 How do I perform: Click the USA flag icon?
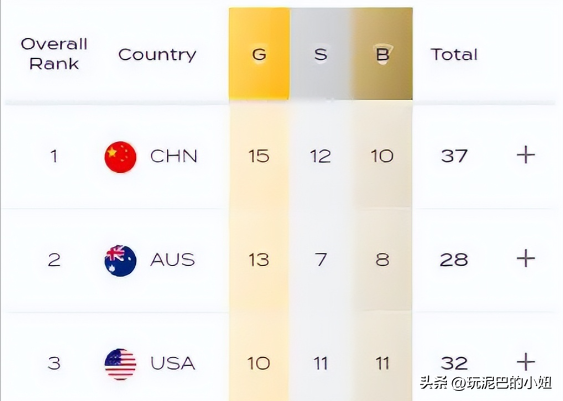pyautogui.click(x=120, y=364)
